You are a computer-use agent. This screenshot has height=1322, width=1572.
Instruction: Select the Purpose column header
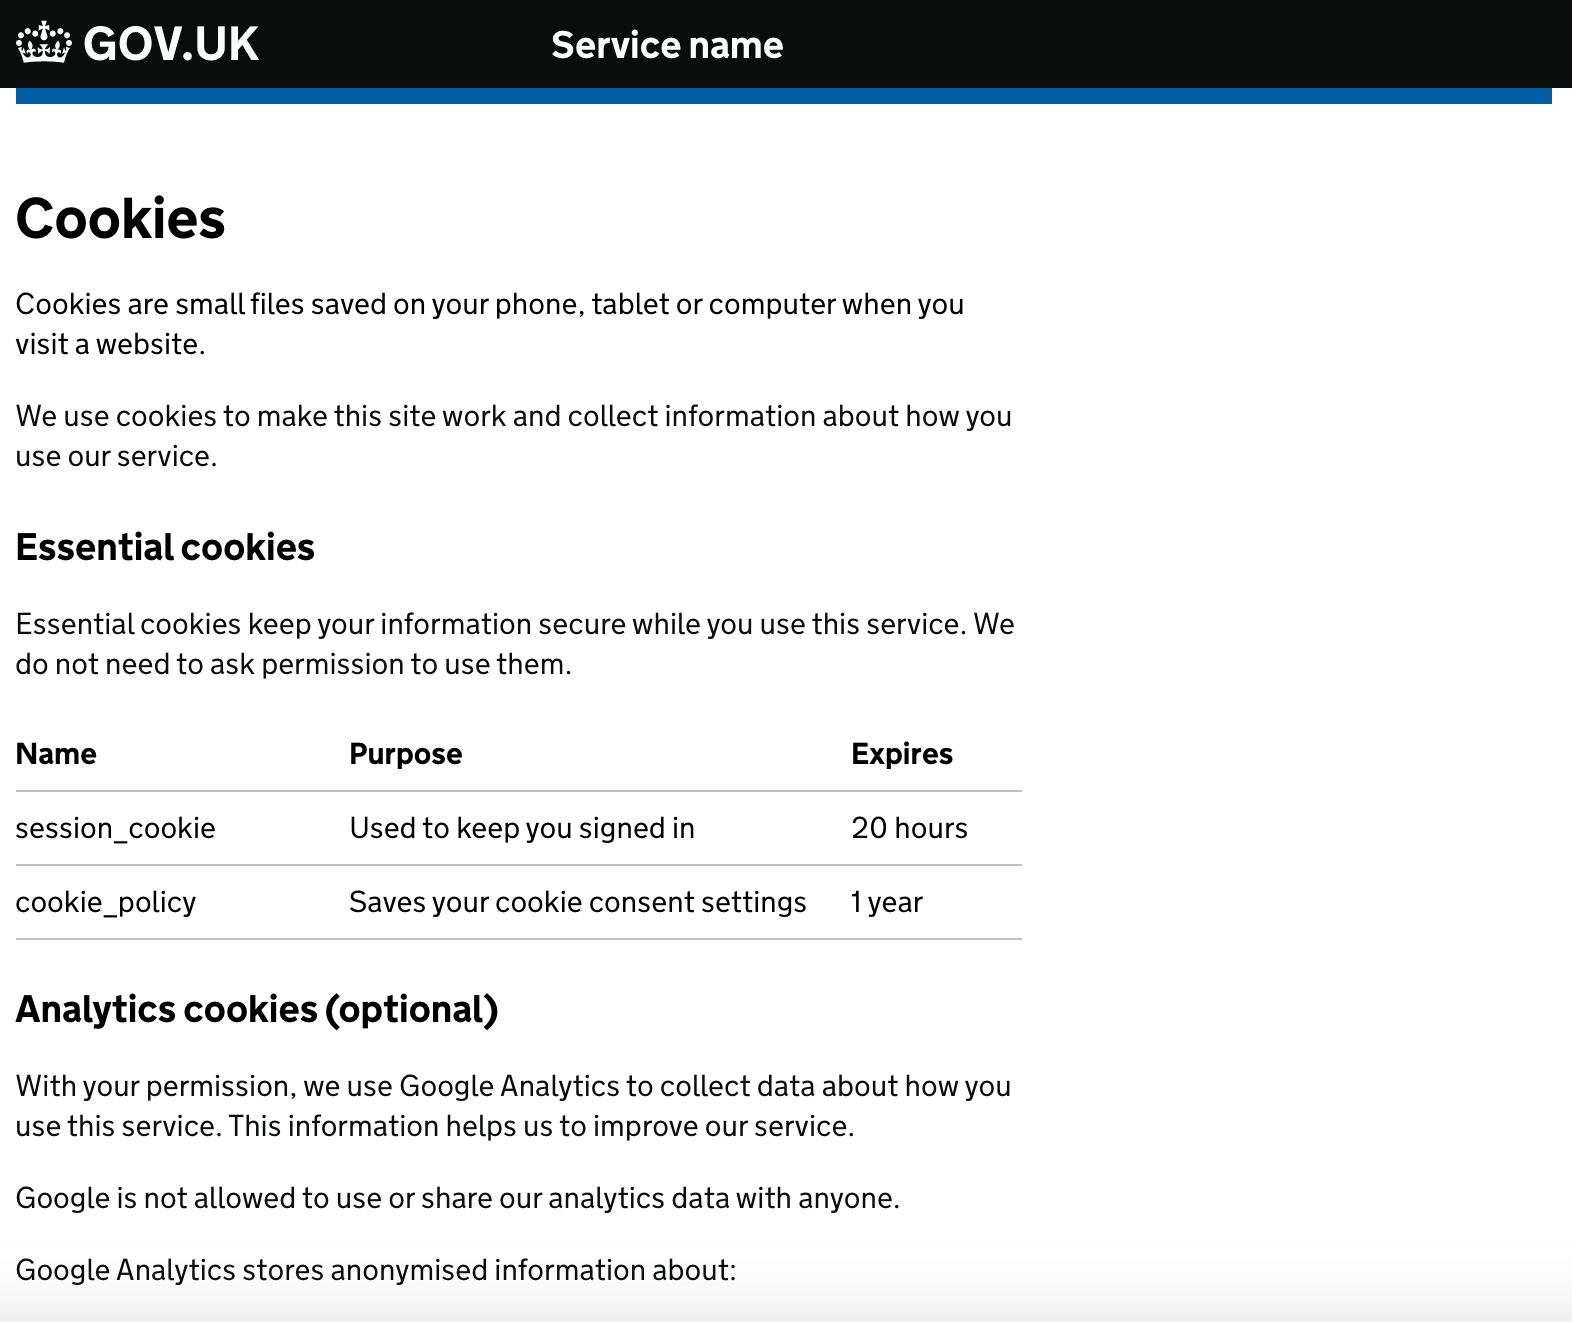point(405,753)
